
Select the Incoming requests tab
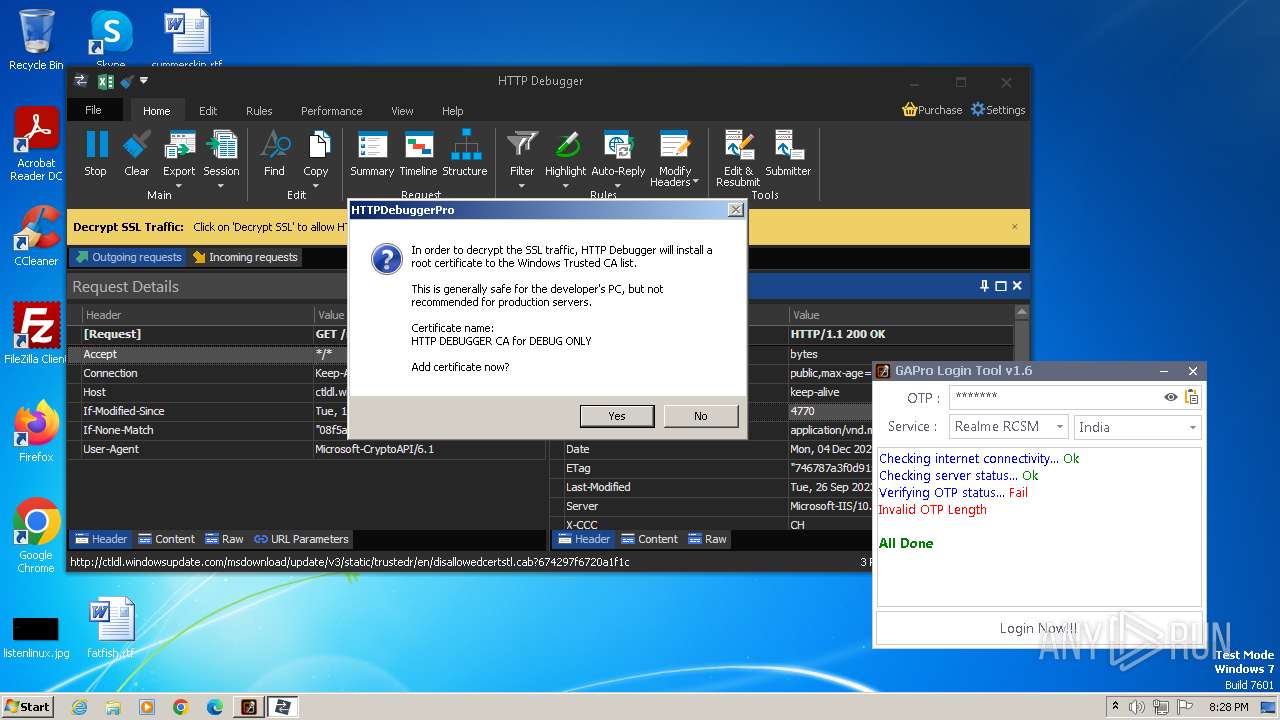245,257
